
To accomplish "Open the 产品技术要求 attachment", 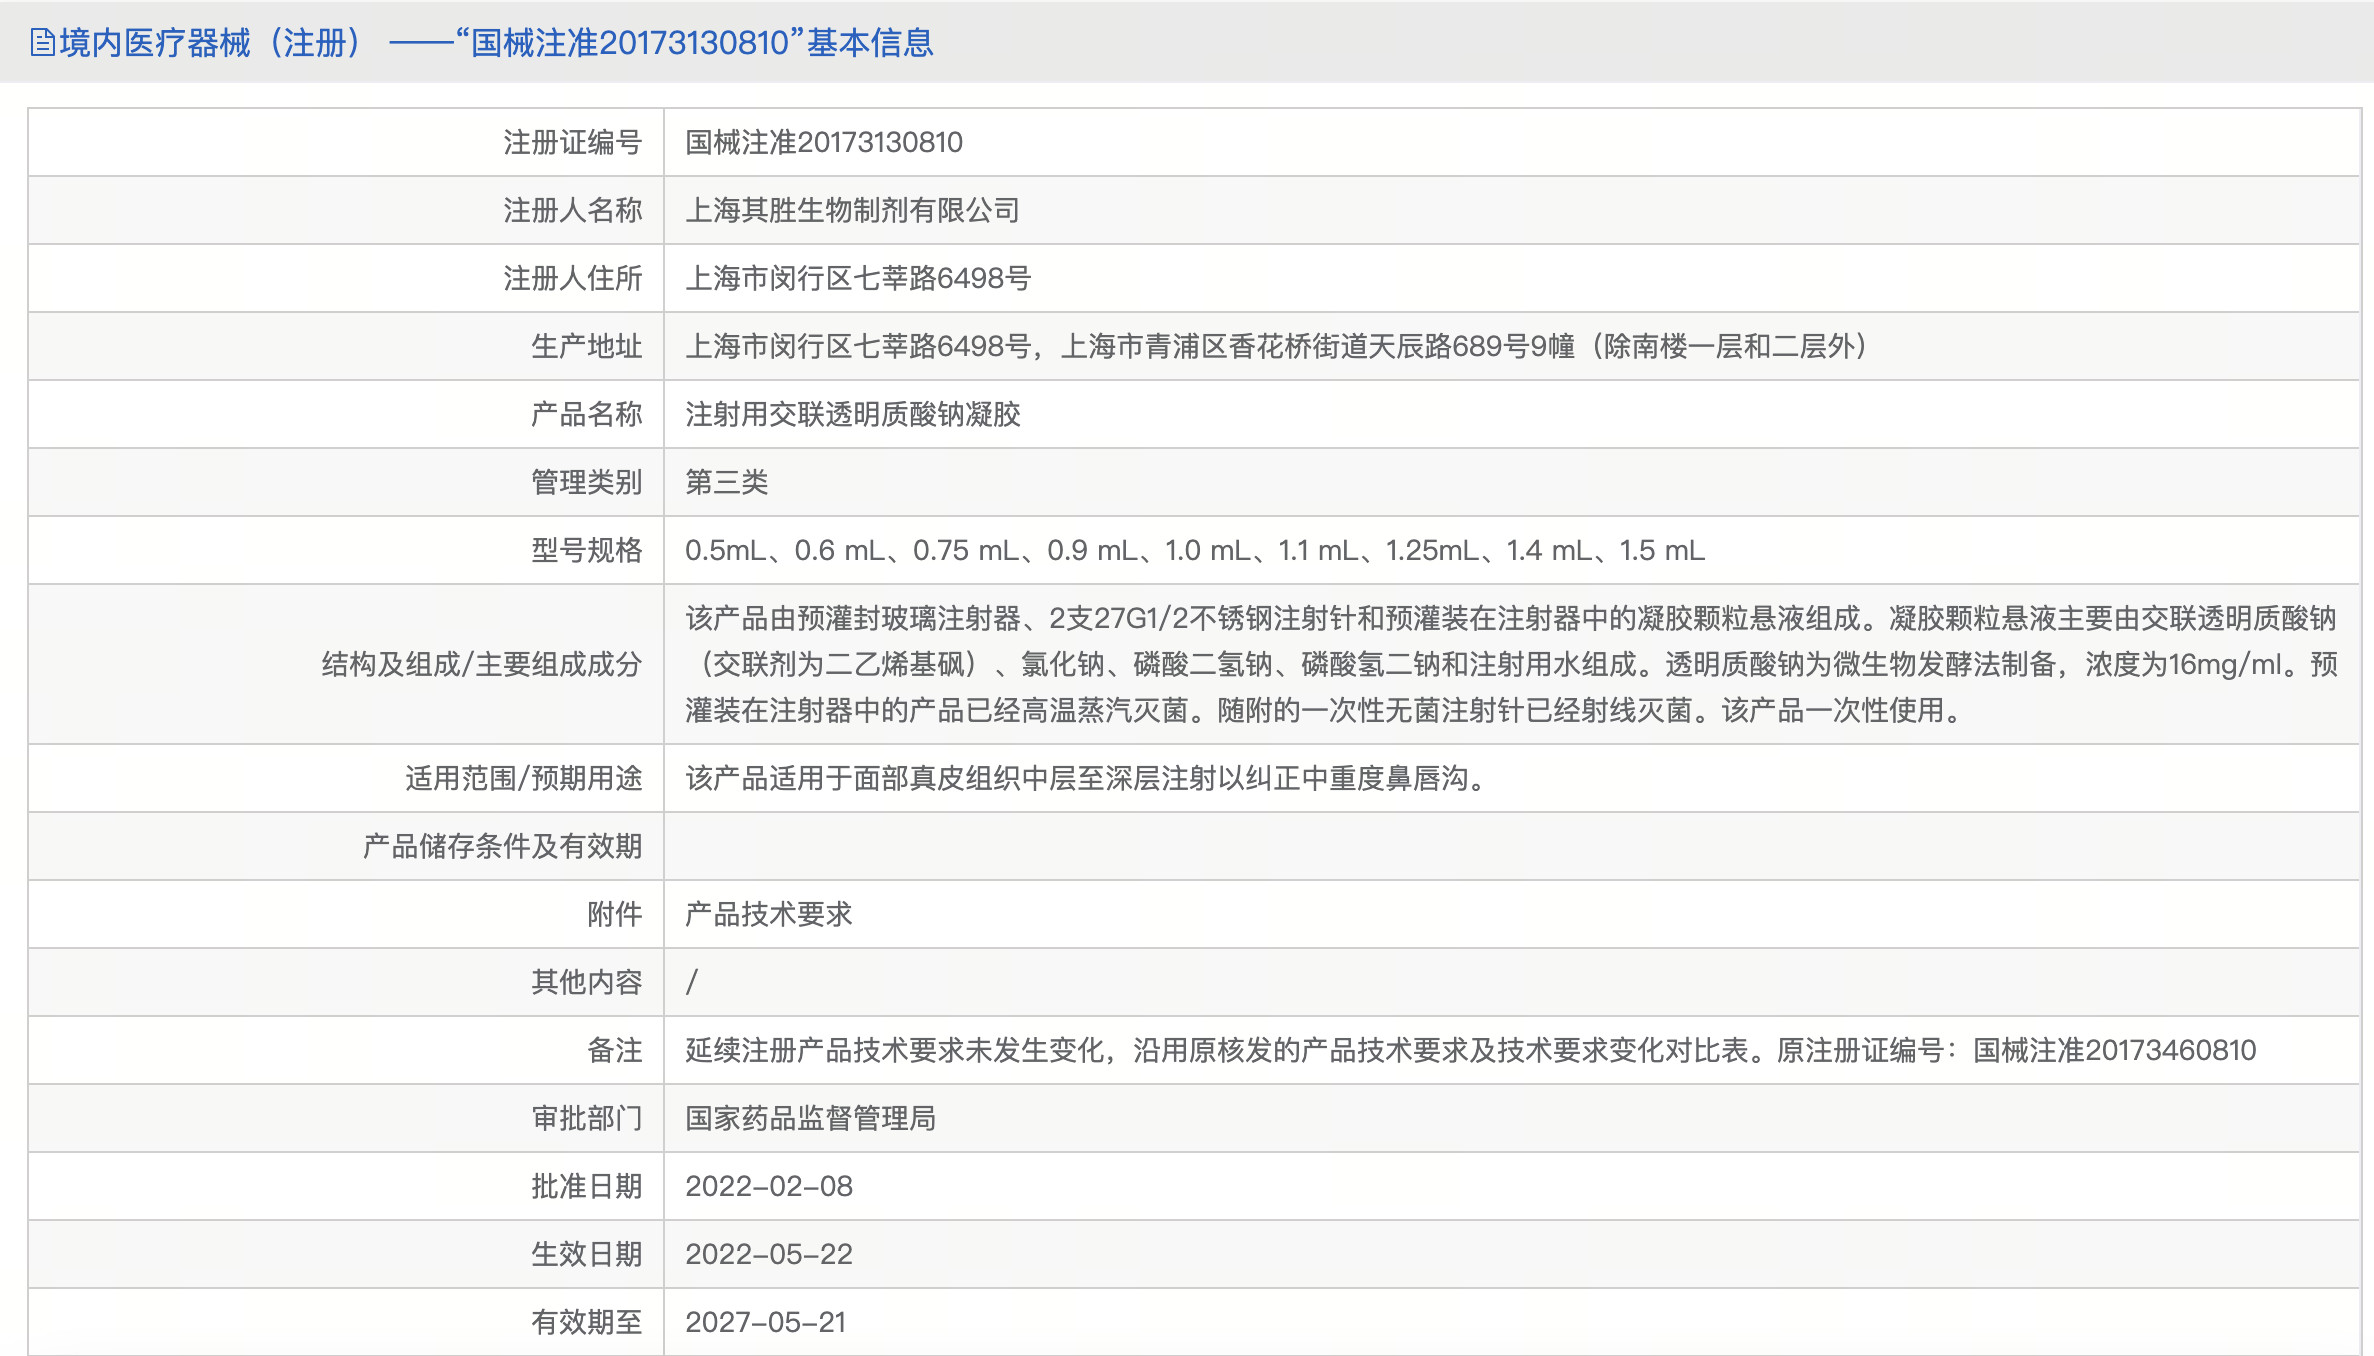I will coord(768,915).
